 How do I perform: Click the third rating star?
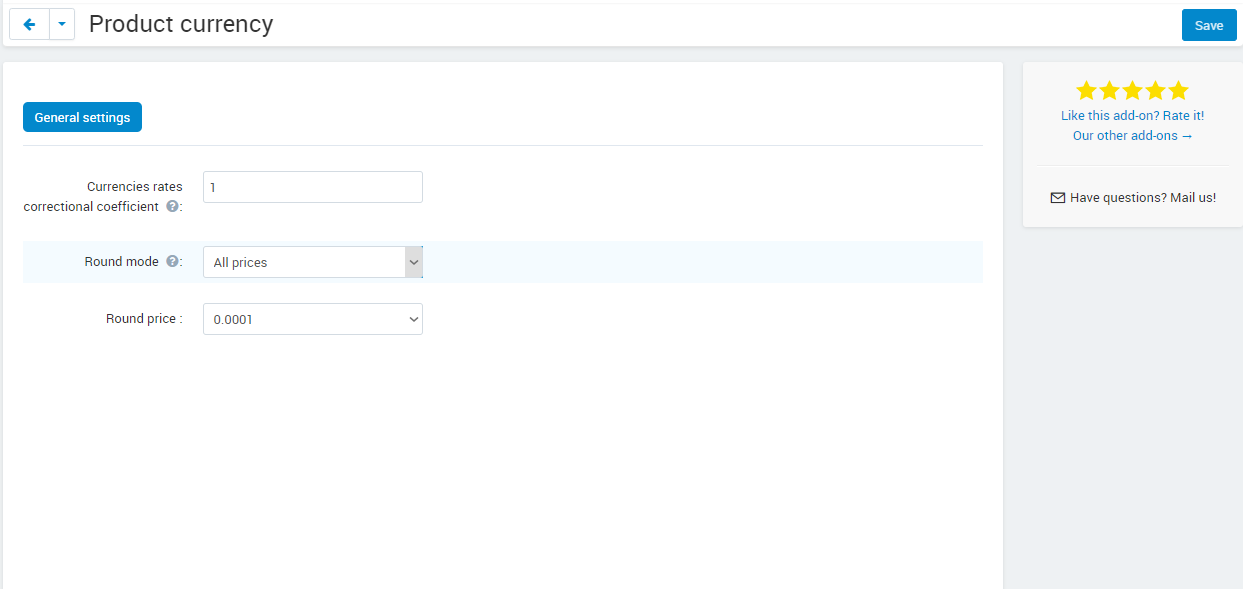click(x=1133, y=91)
